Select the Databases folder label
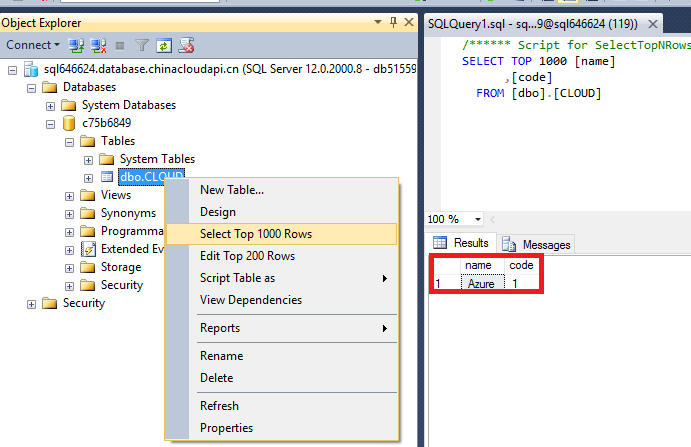This screenshot has height=447, width=691. coord(89,87)
